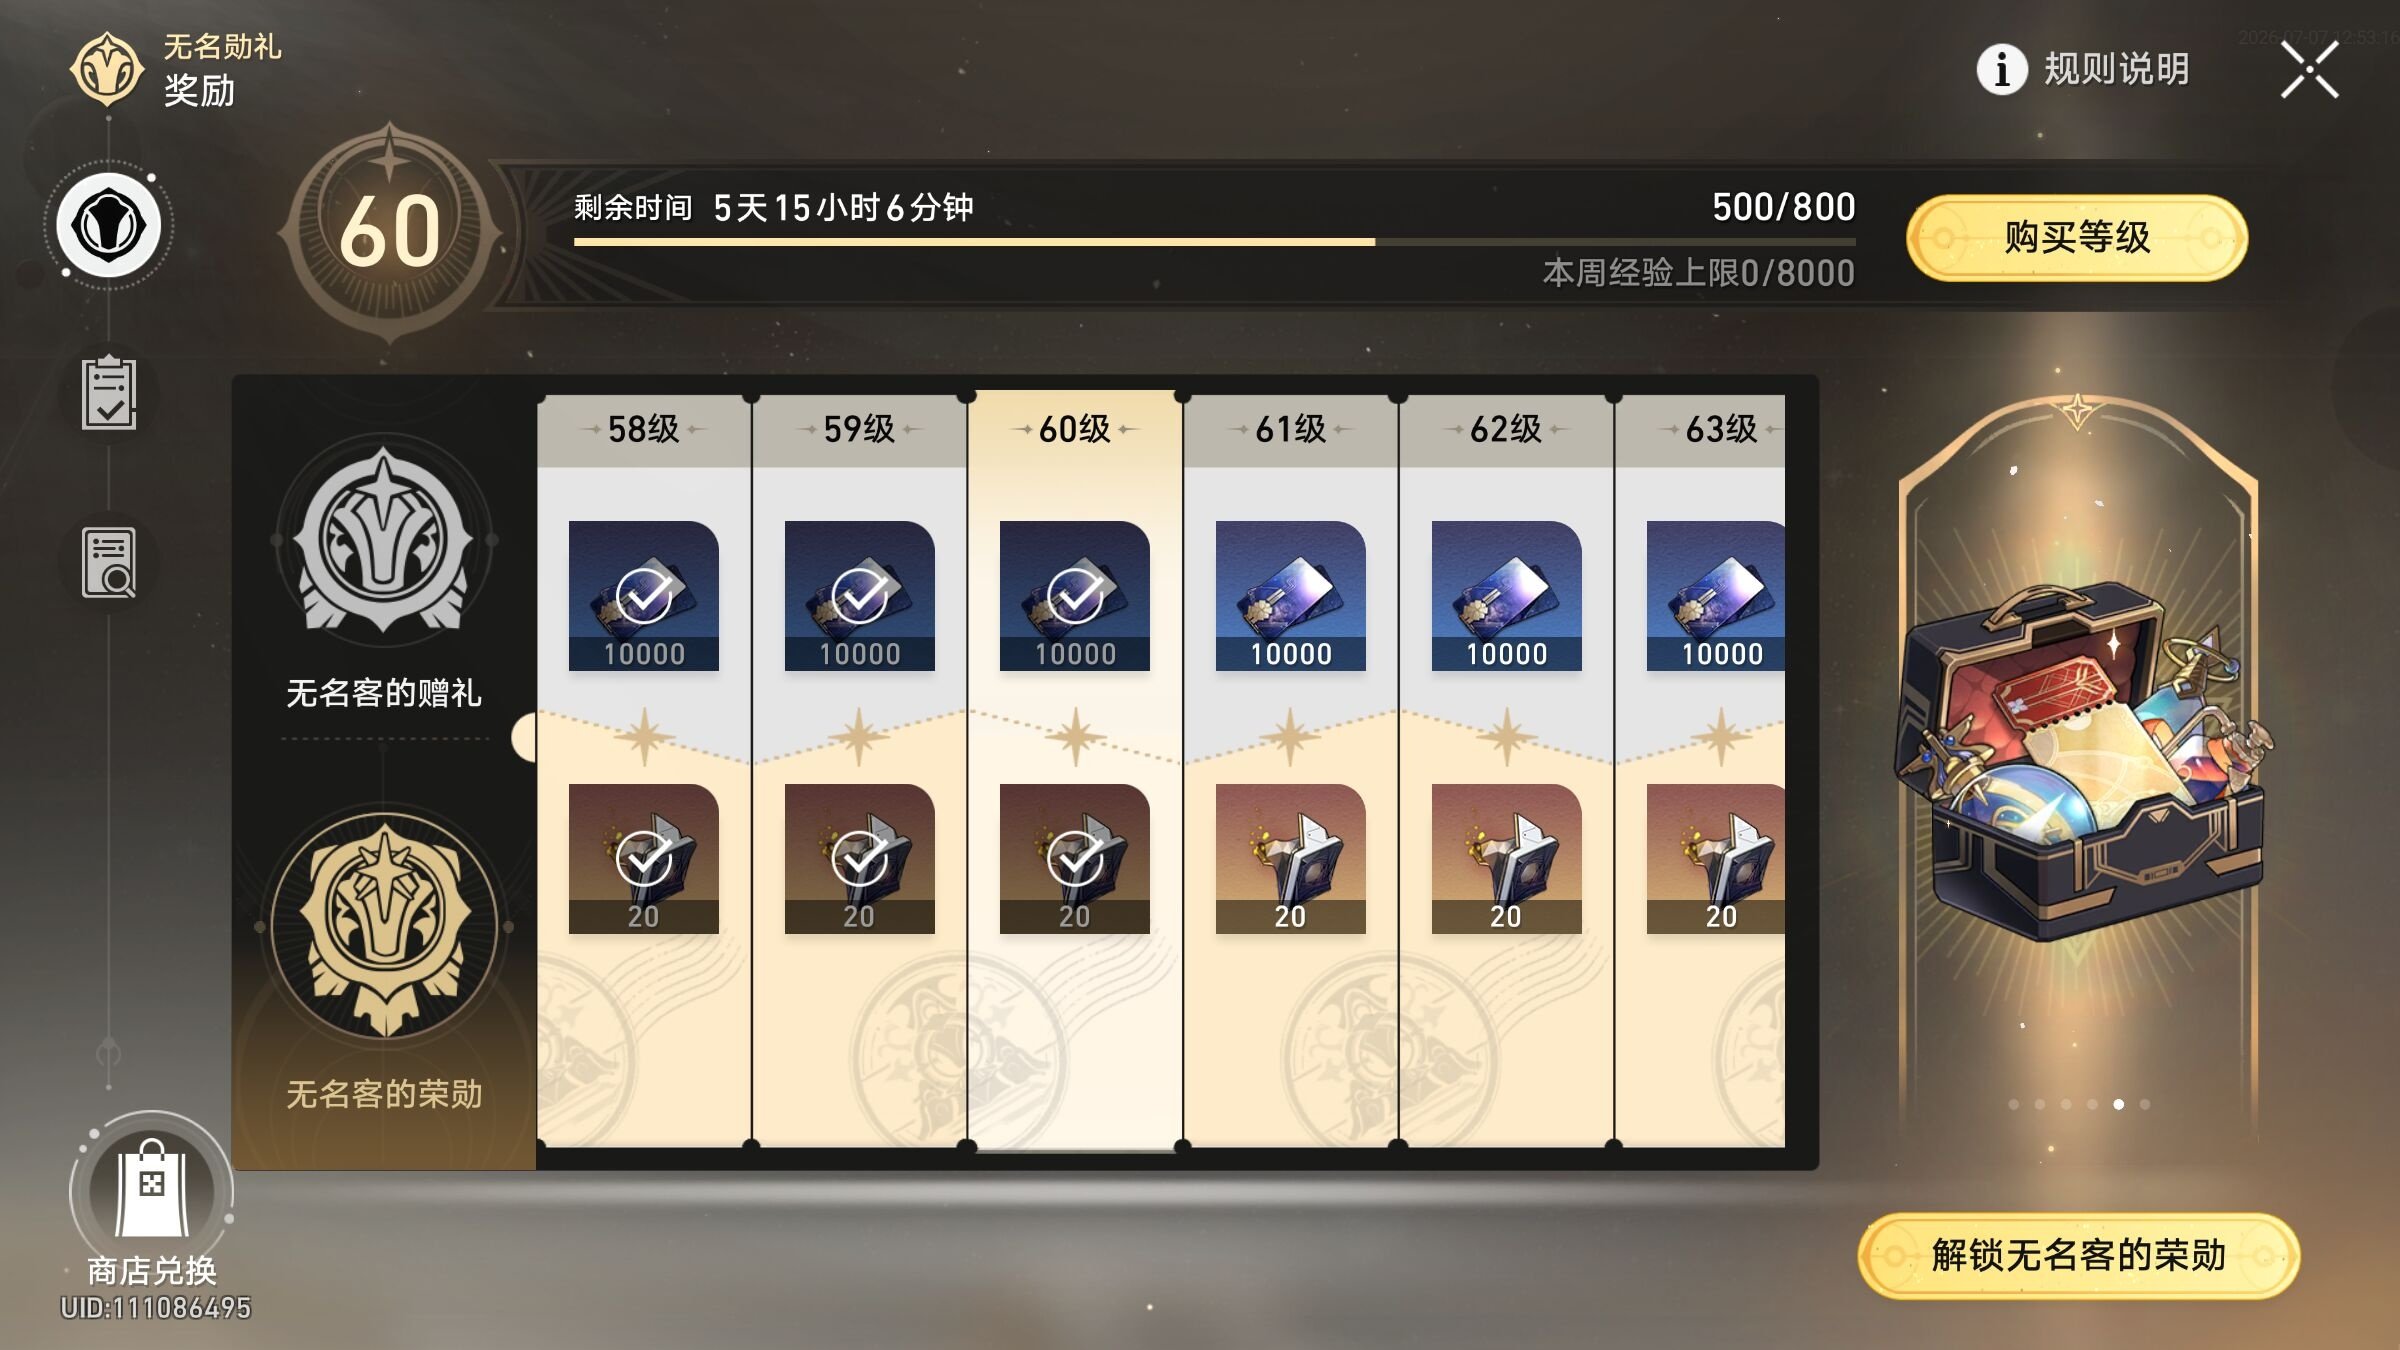This screenshot has width=2400, height=1350.
Task: Open the rewards tab emblem icon
Action: point(109,226)
